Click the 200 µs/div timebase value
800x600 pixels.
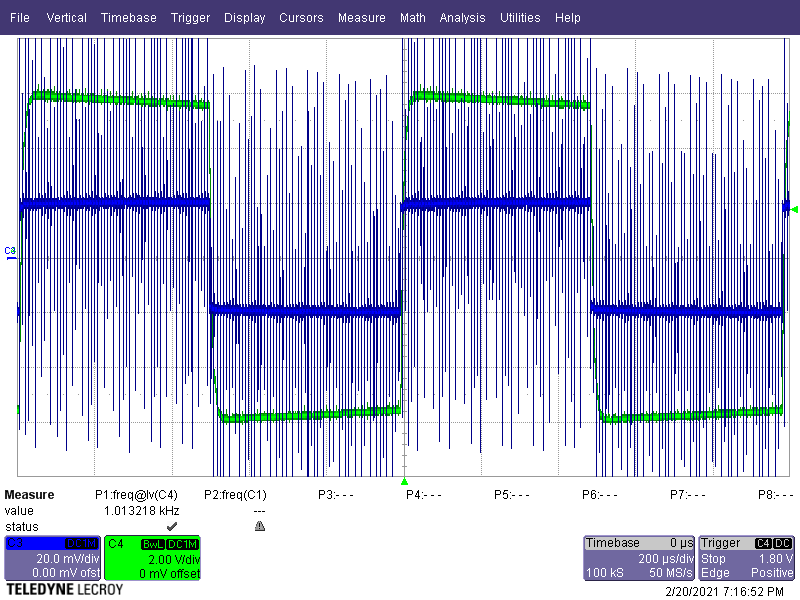[665, 559]
